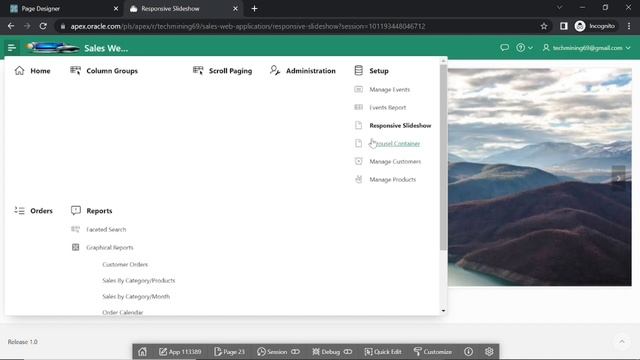Image resolution: width=640 pixels, height=360 pixels.
Task: Open Graphical Reports entry
Action: pyautogui.click(x=109, y=247)
